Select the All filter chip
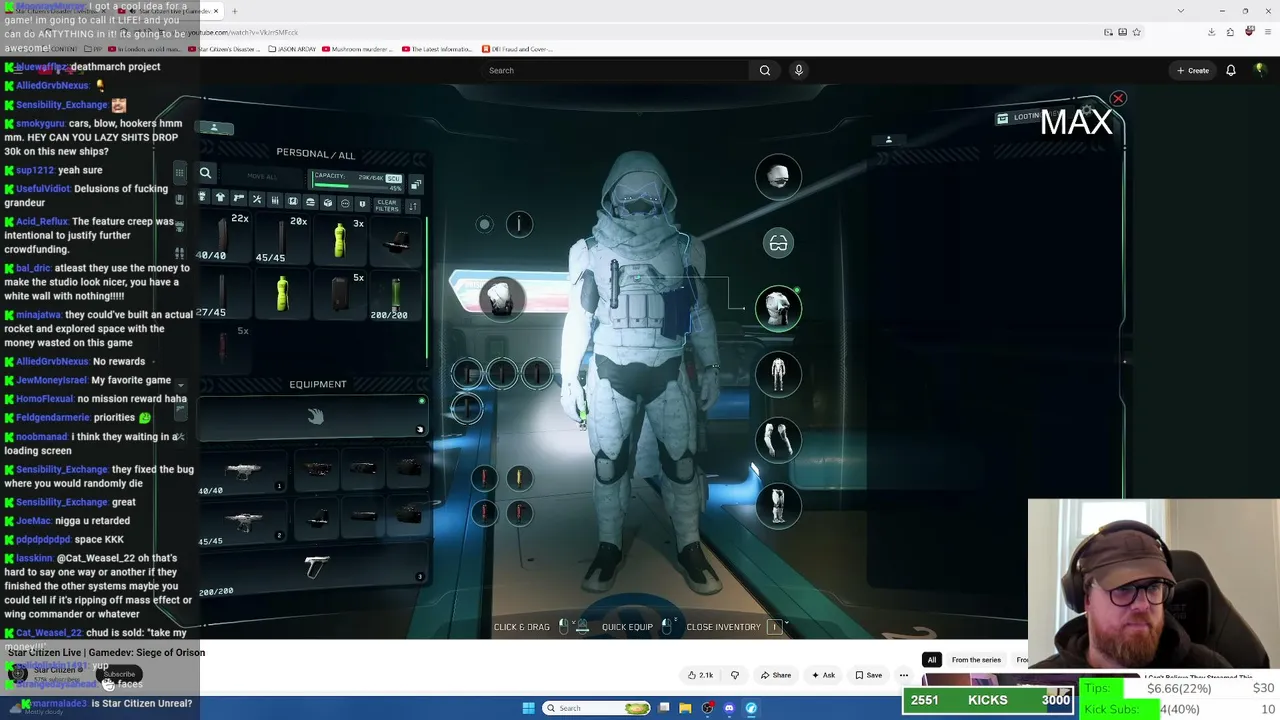1280x720 pixels. (x=932, y=660)
